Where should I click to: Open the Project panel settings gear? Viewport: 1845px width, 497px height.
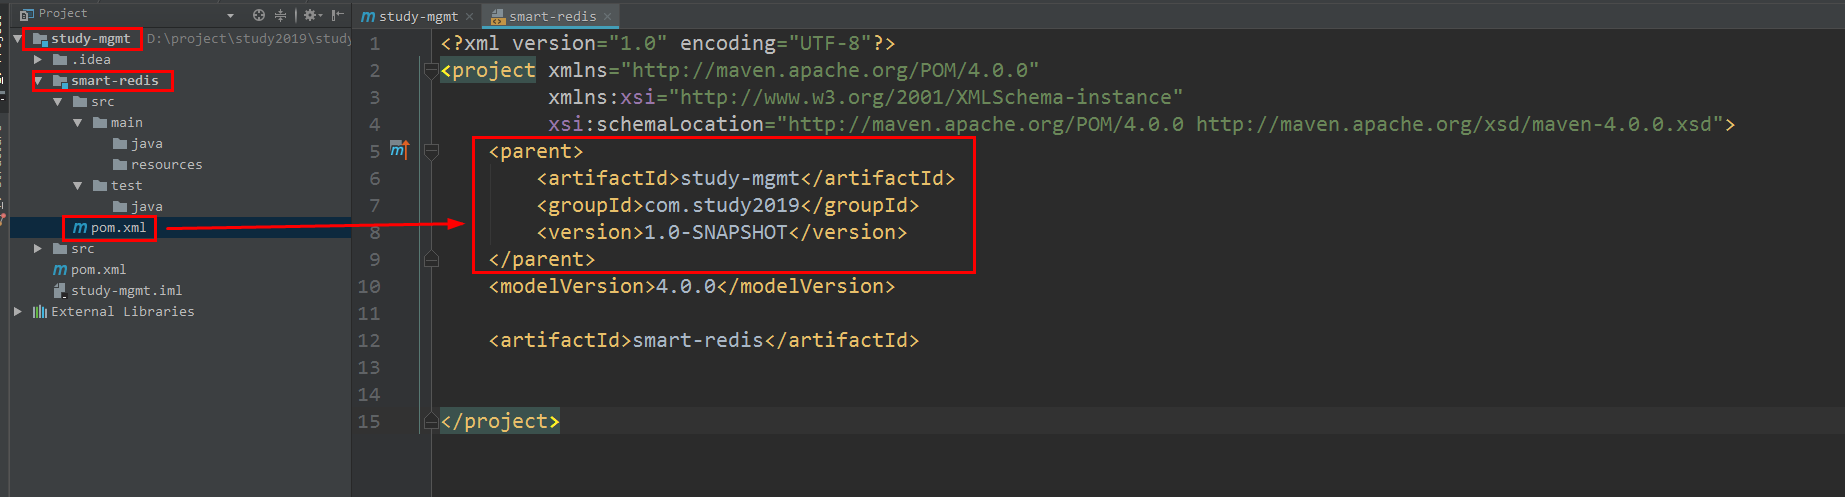click(312, 15)
